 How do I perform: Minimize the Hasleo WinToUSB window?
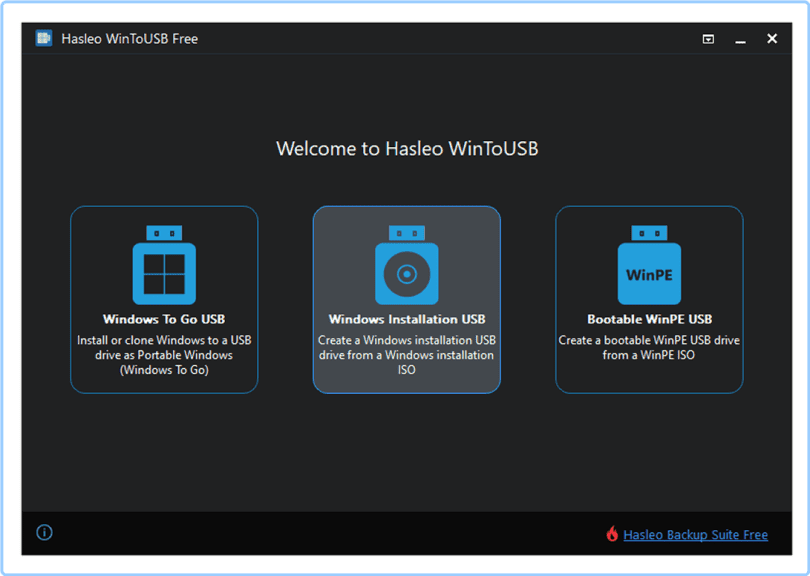click(x=740, y=39)
